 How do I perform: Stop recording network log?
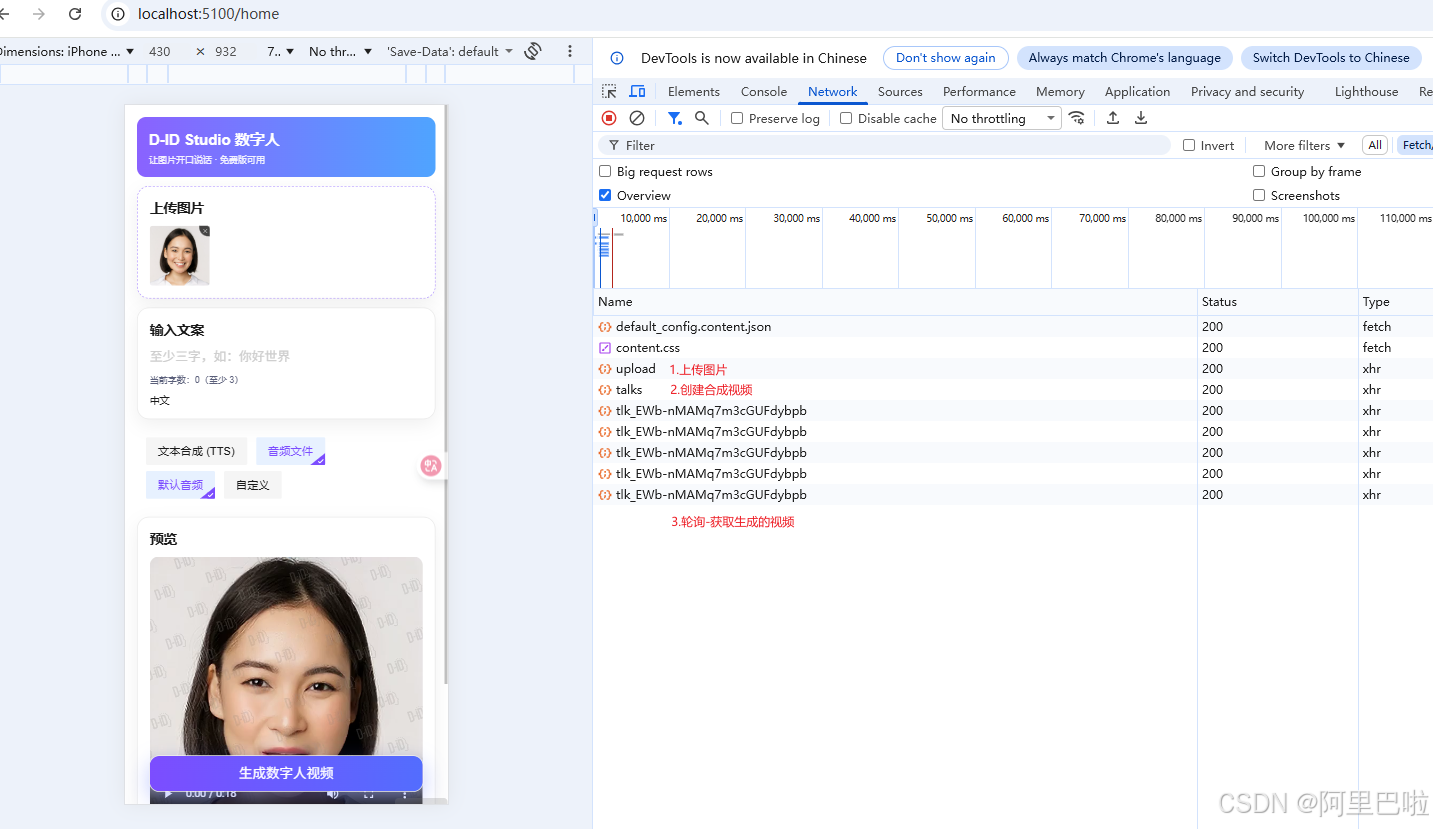tap(609, 118)
